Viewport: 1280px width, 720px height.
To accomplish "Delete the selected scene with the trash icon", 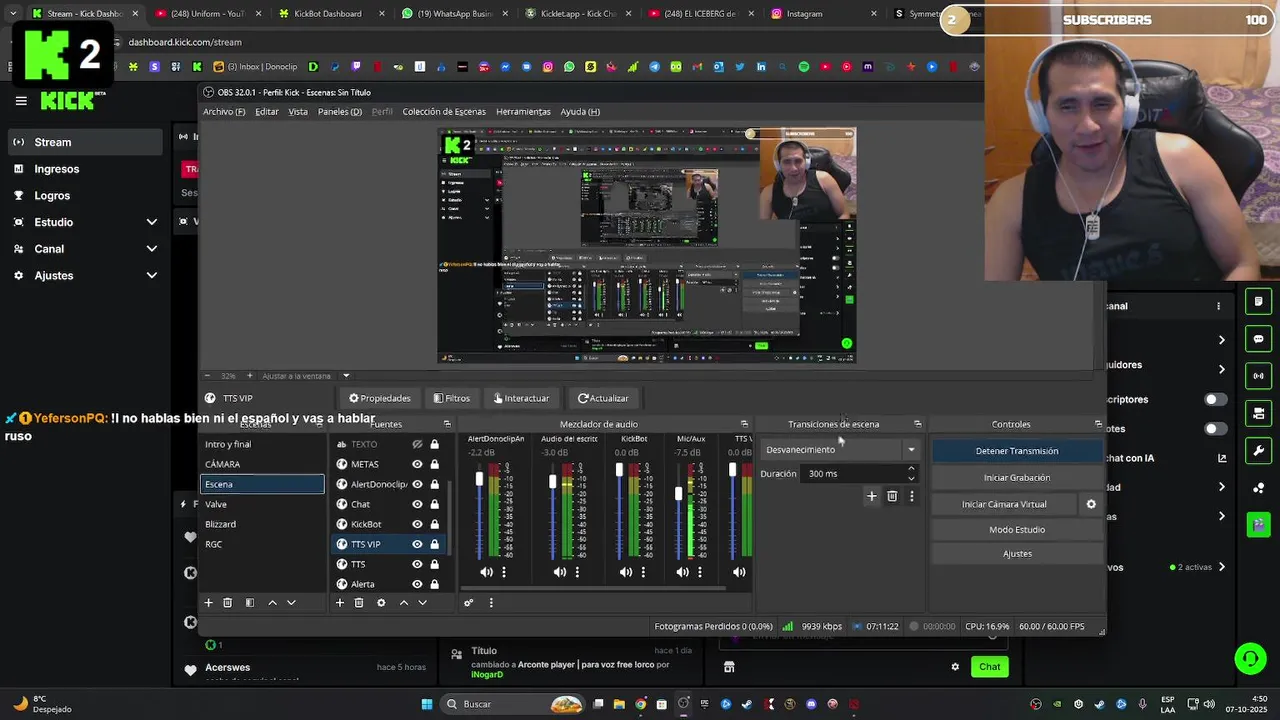I will coord(227,603).
